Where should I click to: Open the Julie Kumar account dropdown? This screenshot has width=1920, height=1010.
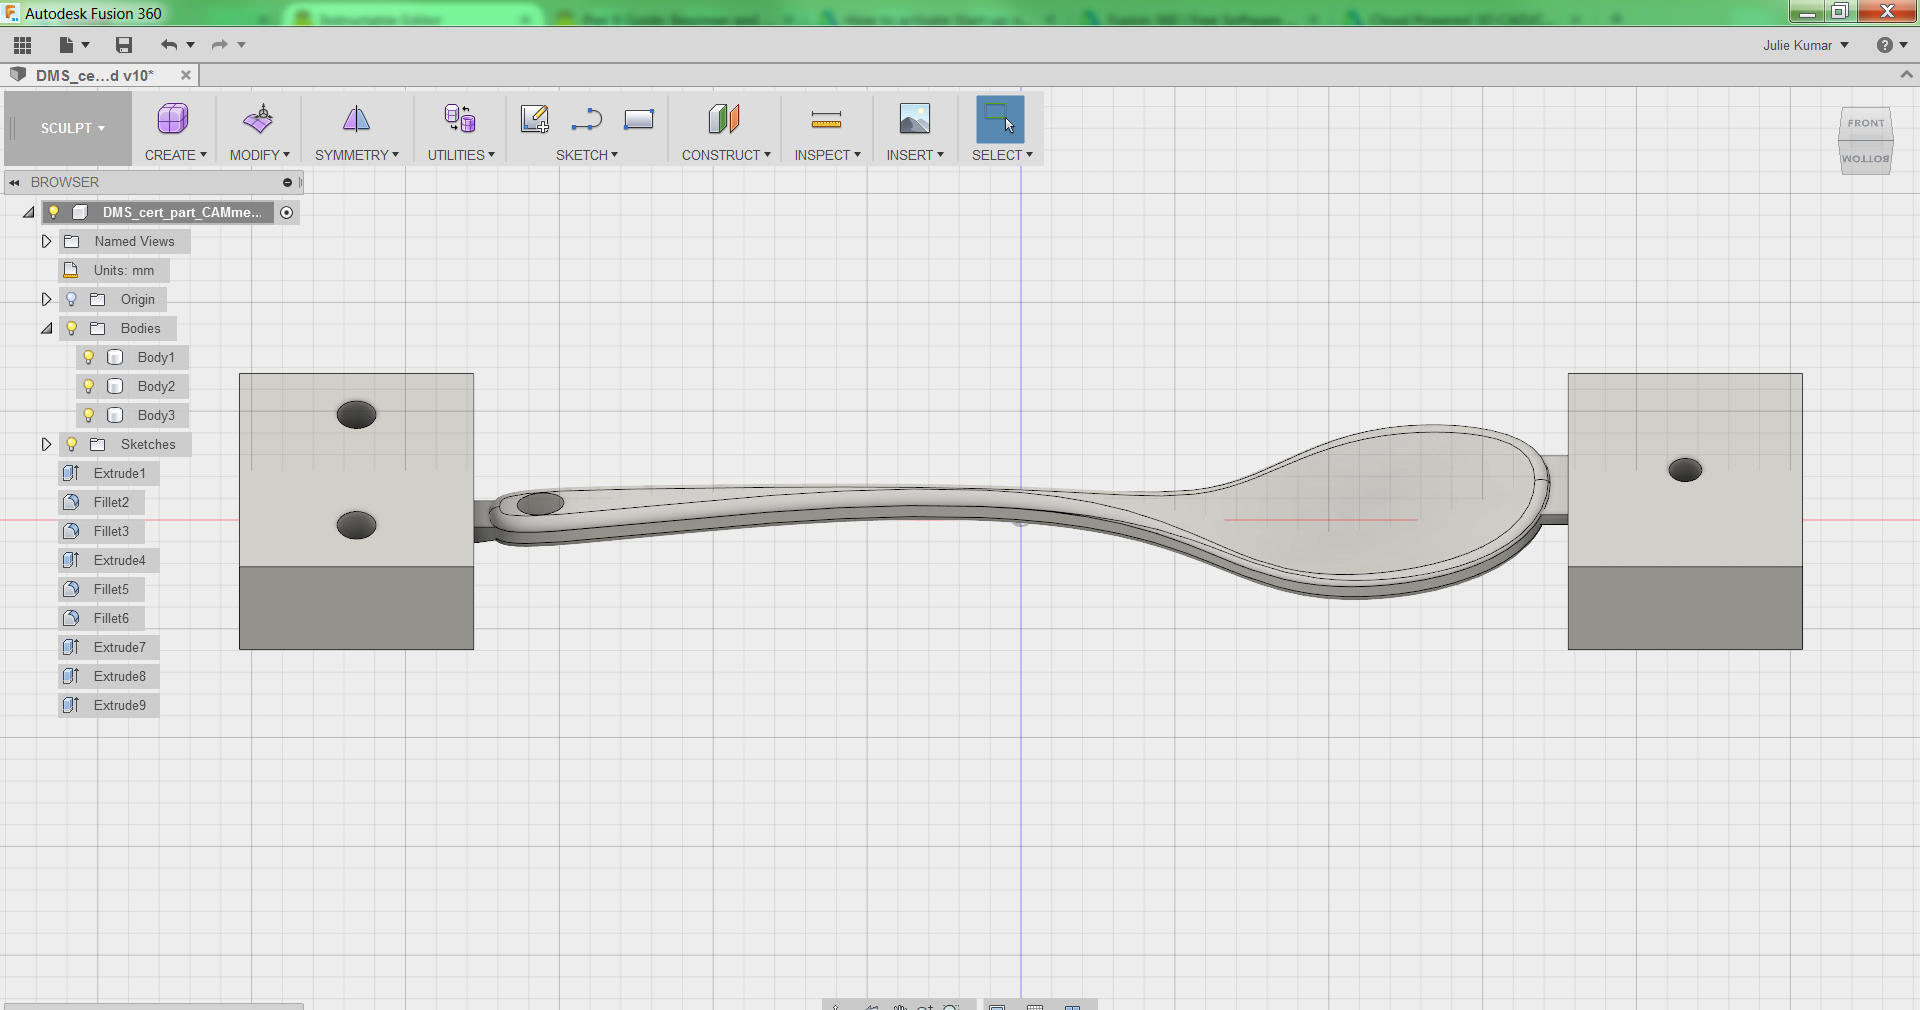(x=1805, y=45)
